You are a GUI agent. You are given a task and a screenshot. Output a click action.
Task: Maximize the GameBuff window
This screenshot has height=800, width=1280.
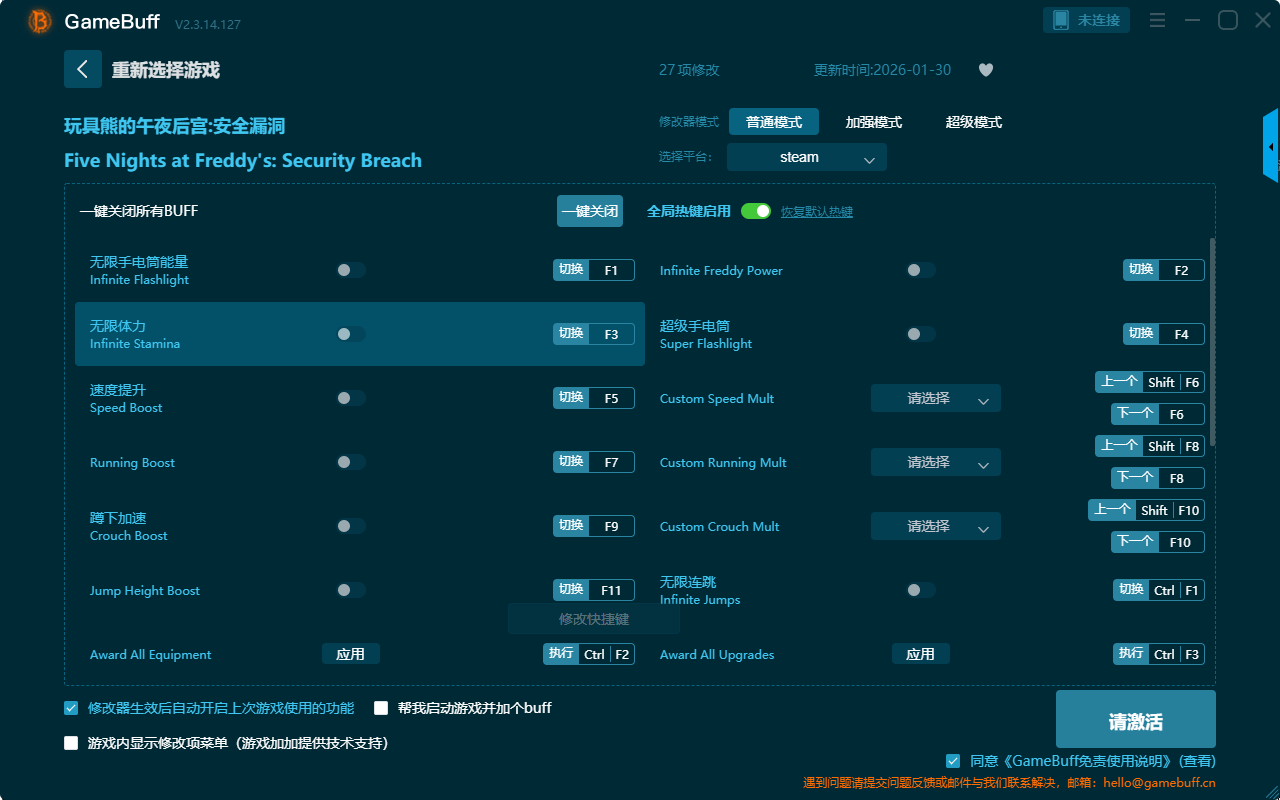coord(1227,20)
